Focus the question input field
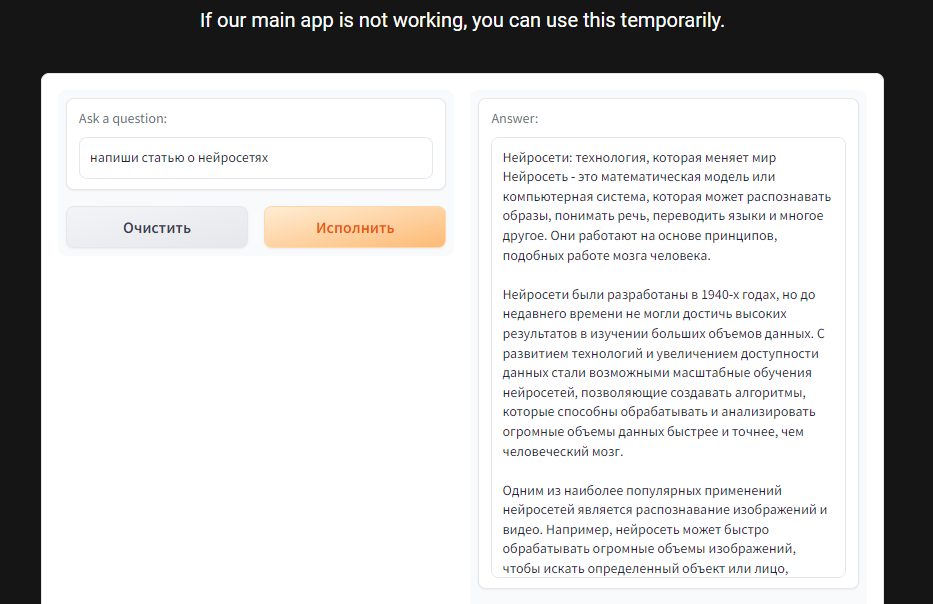The width and height of the screenshot is (933, 604). pyautogui.click(x=254, y=158)
